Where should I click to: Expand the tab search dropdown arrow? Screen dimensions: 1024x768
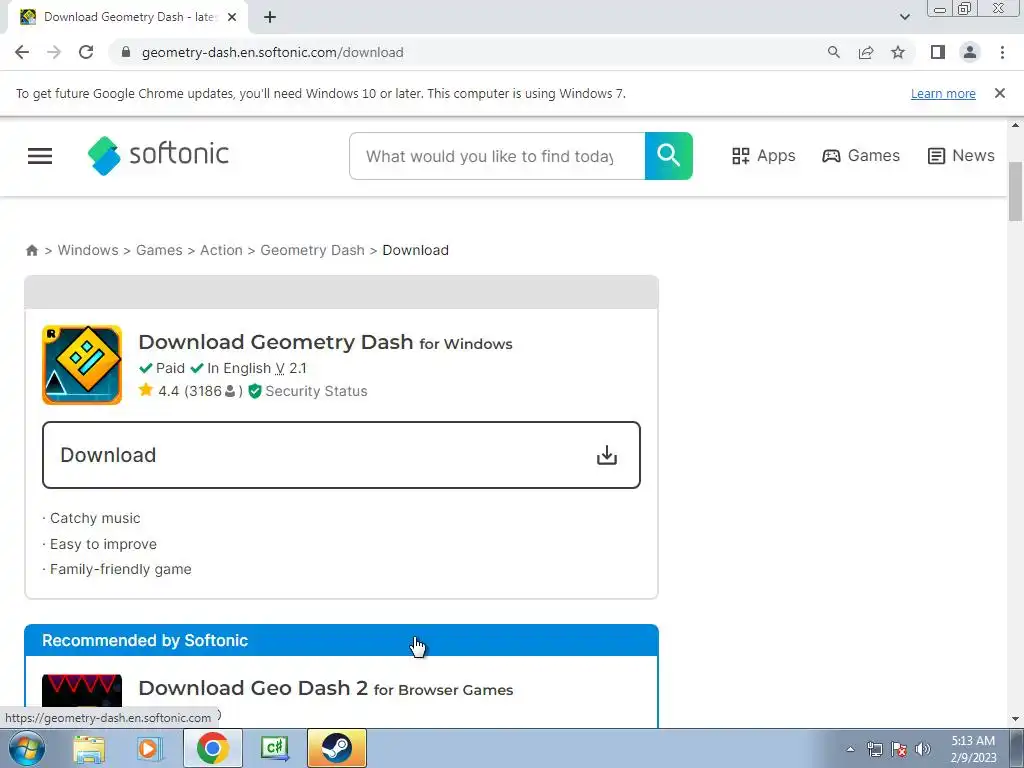click(x=904, y=17)
